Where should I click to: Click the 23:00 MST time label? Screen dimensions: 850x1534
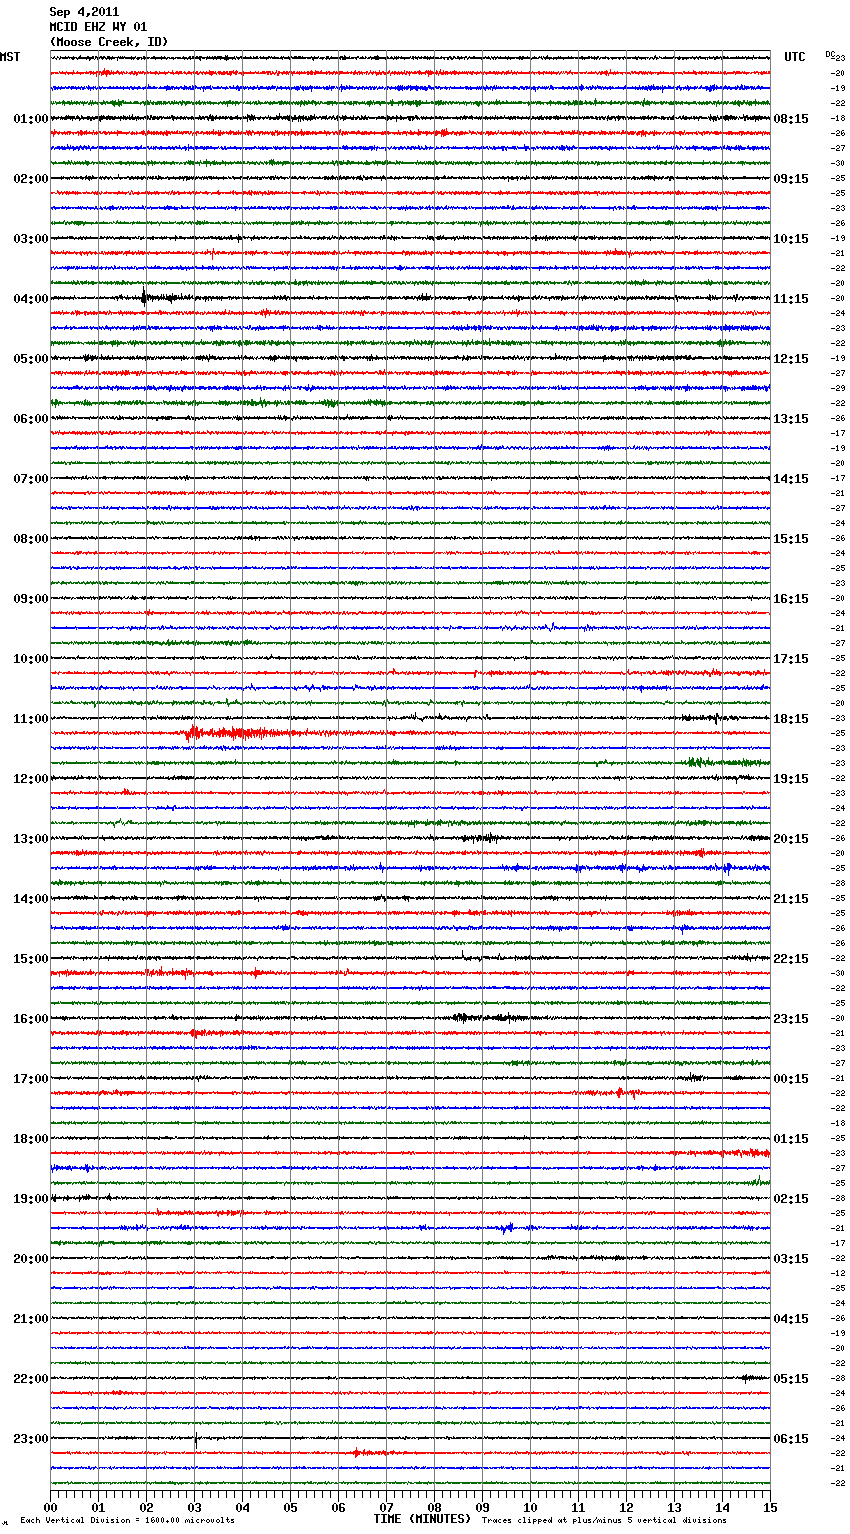coord(31,1439)
